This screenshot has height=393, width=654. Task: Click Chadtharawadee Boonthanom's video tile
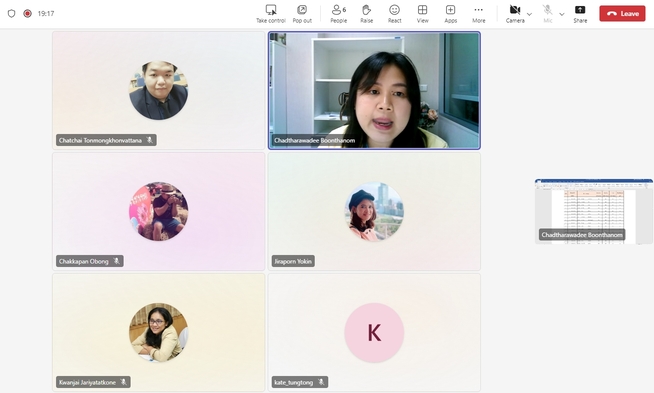(x=374, y=90)
